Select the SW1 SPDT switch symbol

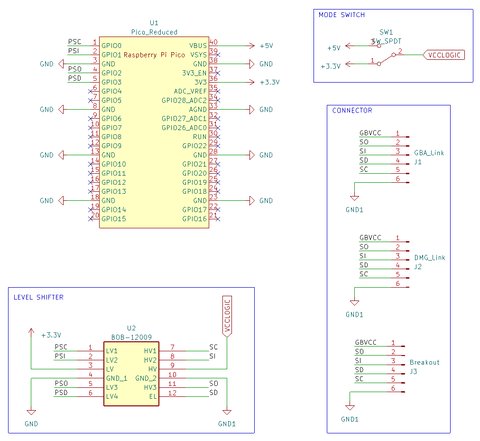pyautogui.click(x=387, y=54)
